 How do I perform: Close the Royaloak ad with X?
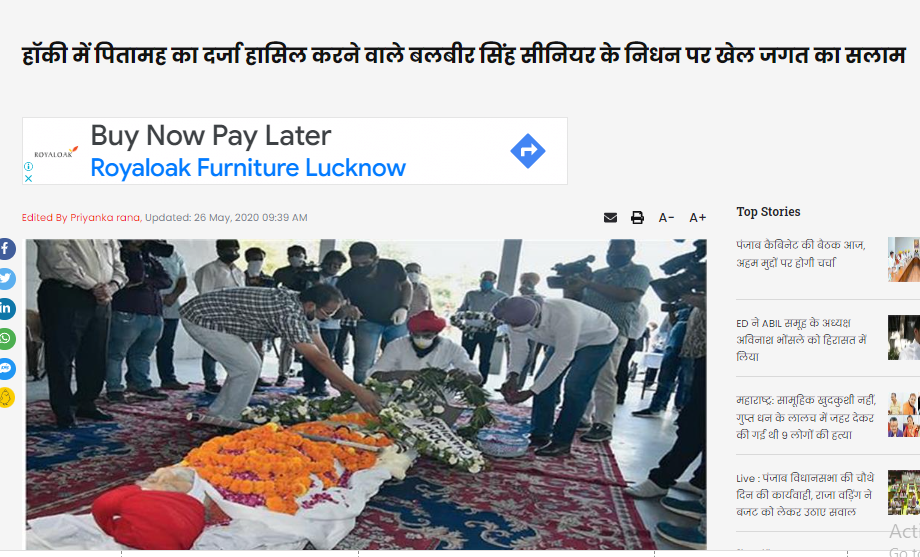28,178
